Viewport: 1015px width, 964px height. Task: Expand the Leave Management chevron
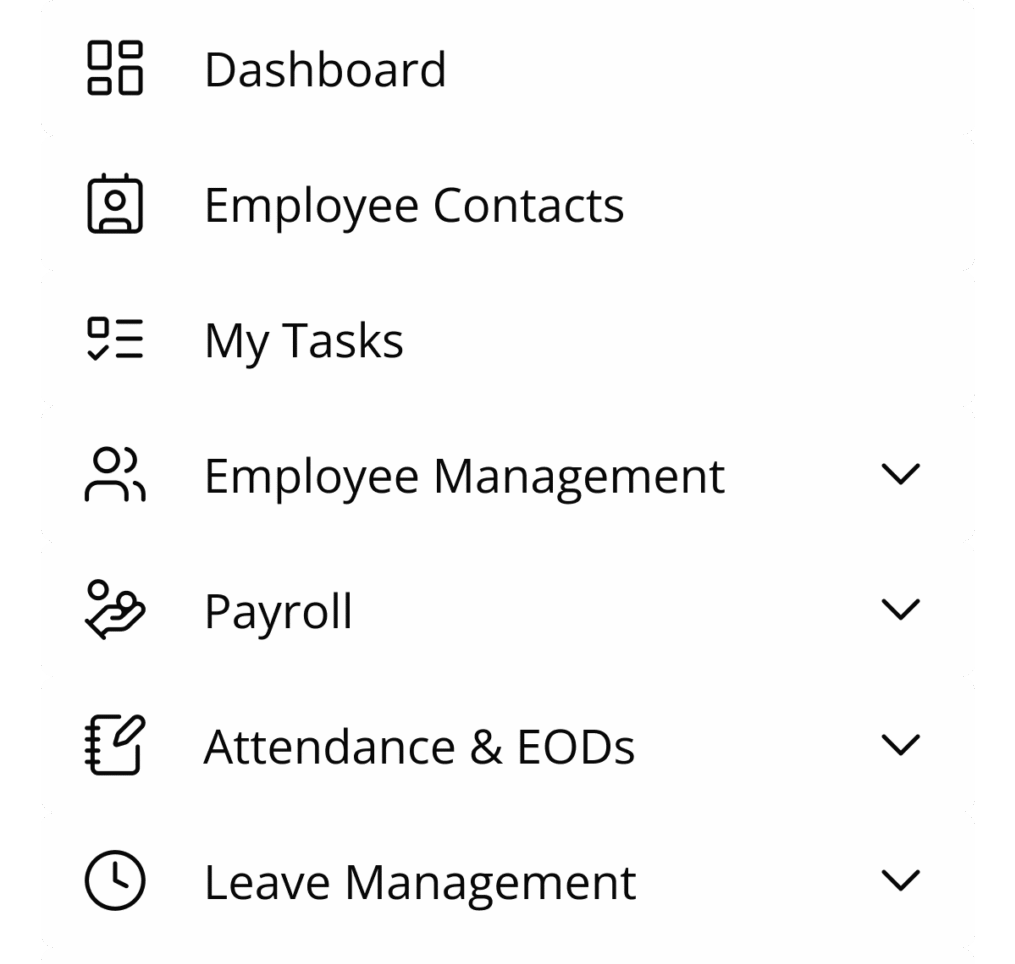coord(900,880)
